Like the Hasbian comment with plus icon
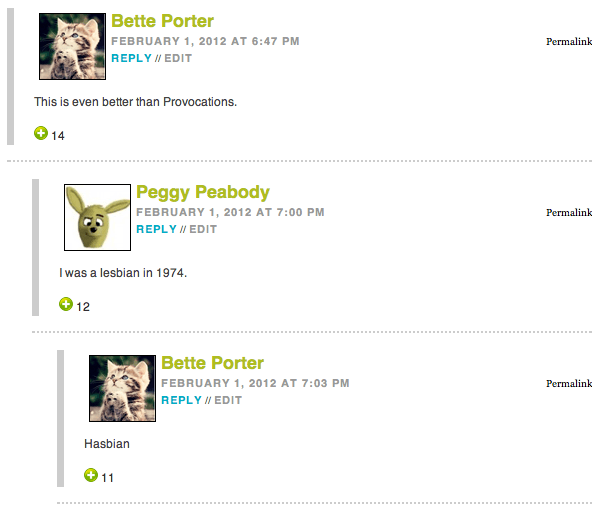The height and width of the screenshot is (514, 599). point(91,475)
